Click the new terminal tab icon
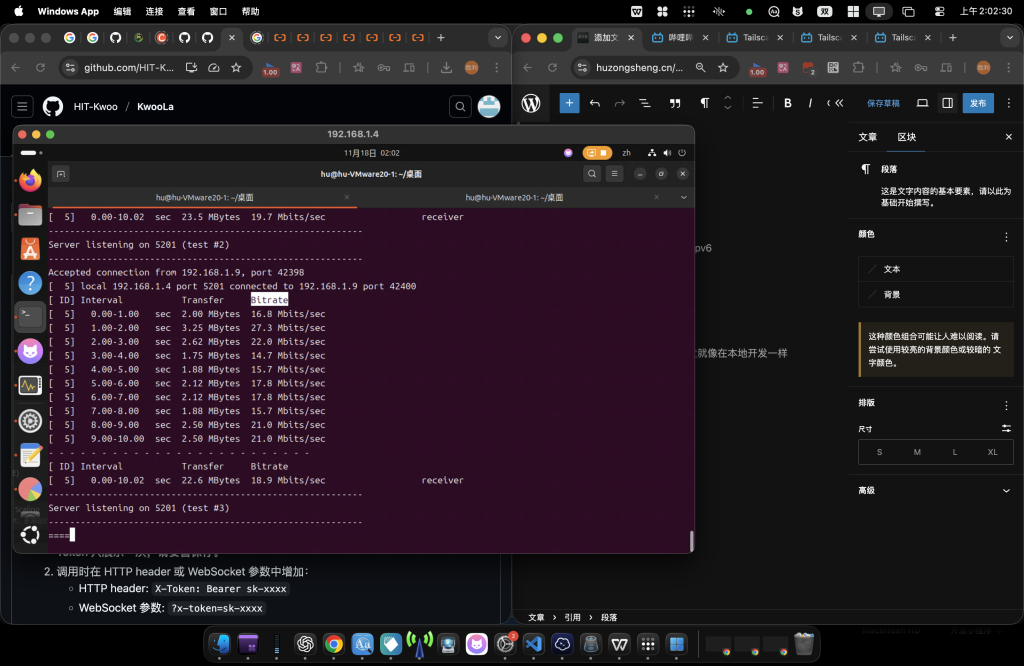The image size is (1024, 666). click(61, 174)
